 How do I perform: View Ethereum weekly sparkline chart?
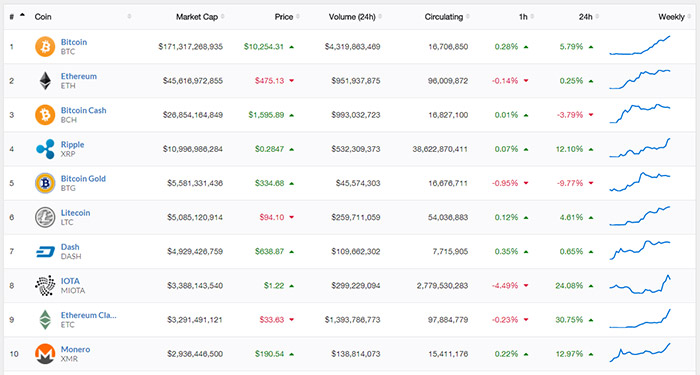coord(640,79)
